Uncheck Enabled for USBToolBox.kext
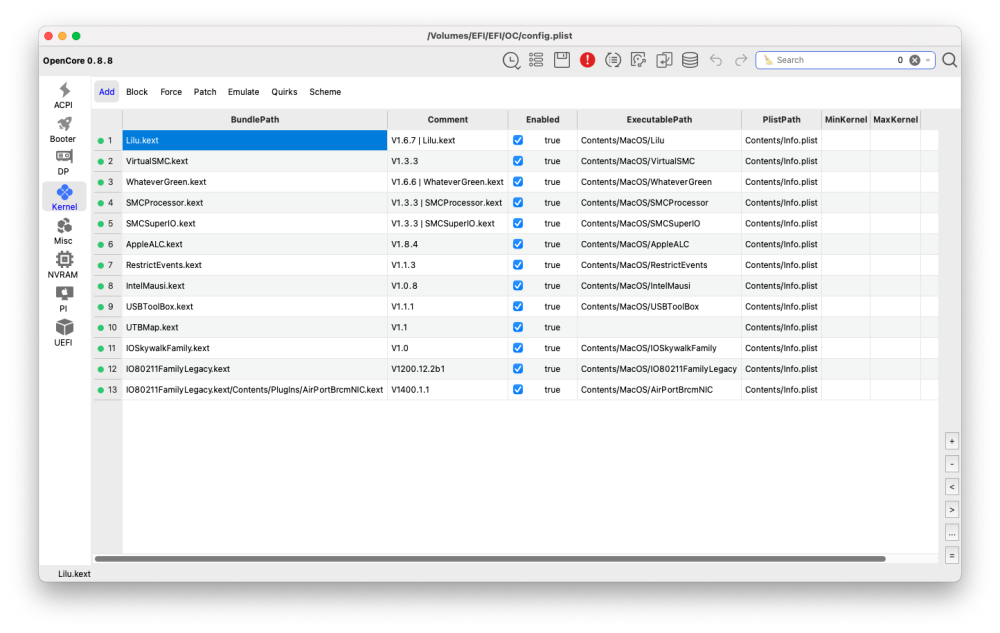1000x633 pixels. click(518, 307)
